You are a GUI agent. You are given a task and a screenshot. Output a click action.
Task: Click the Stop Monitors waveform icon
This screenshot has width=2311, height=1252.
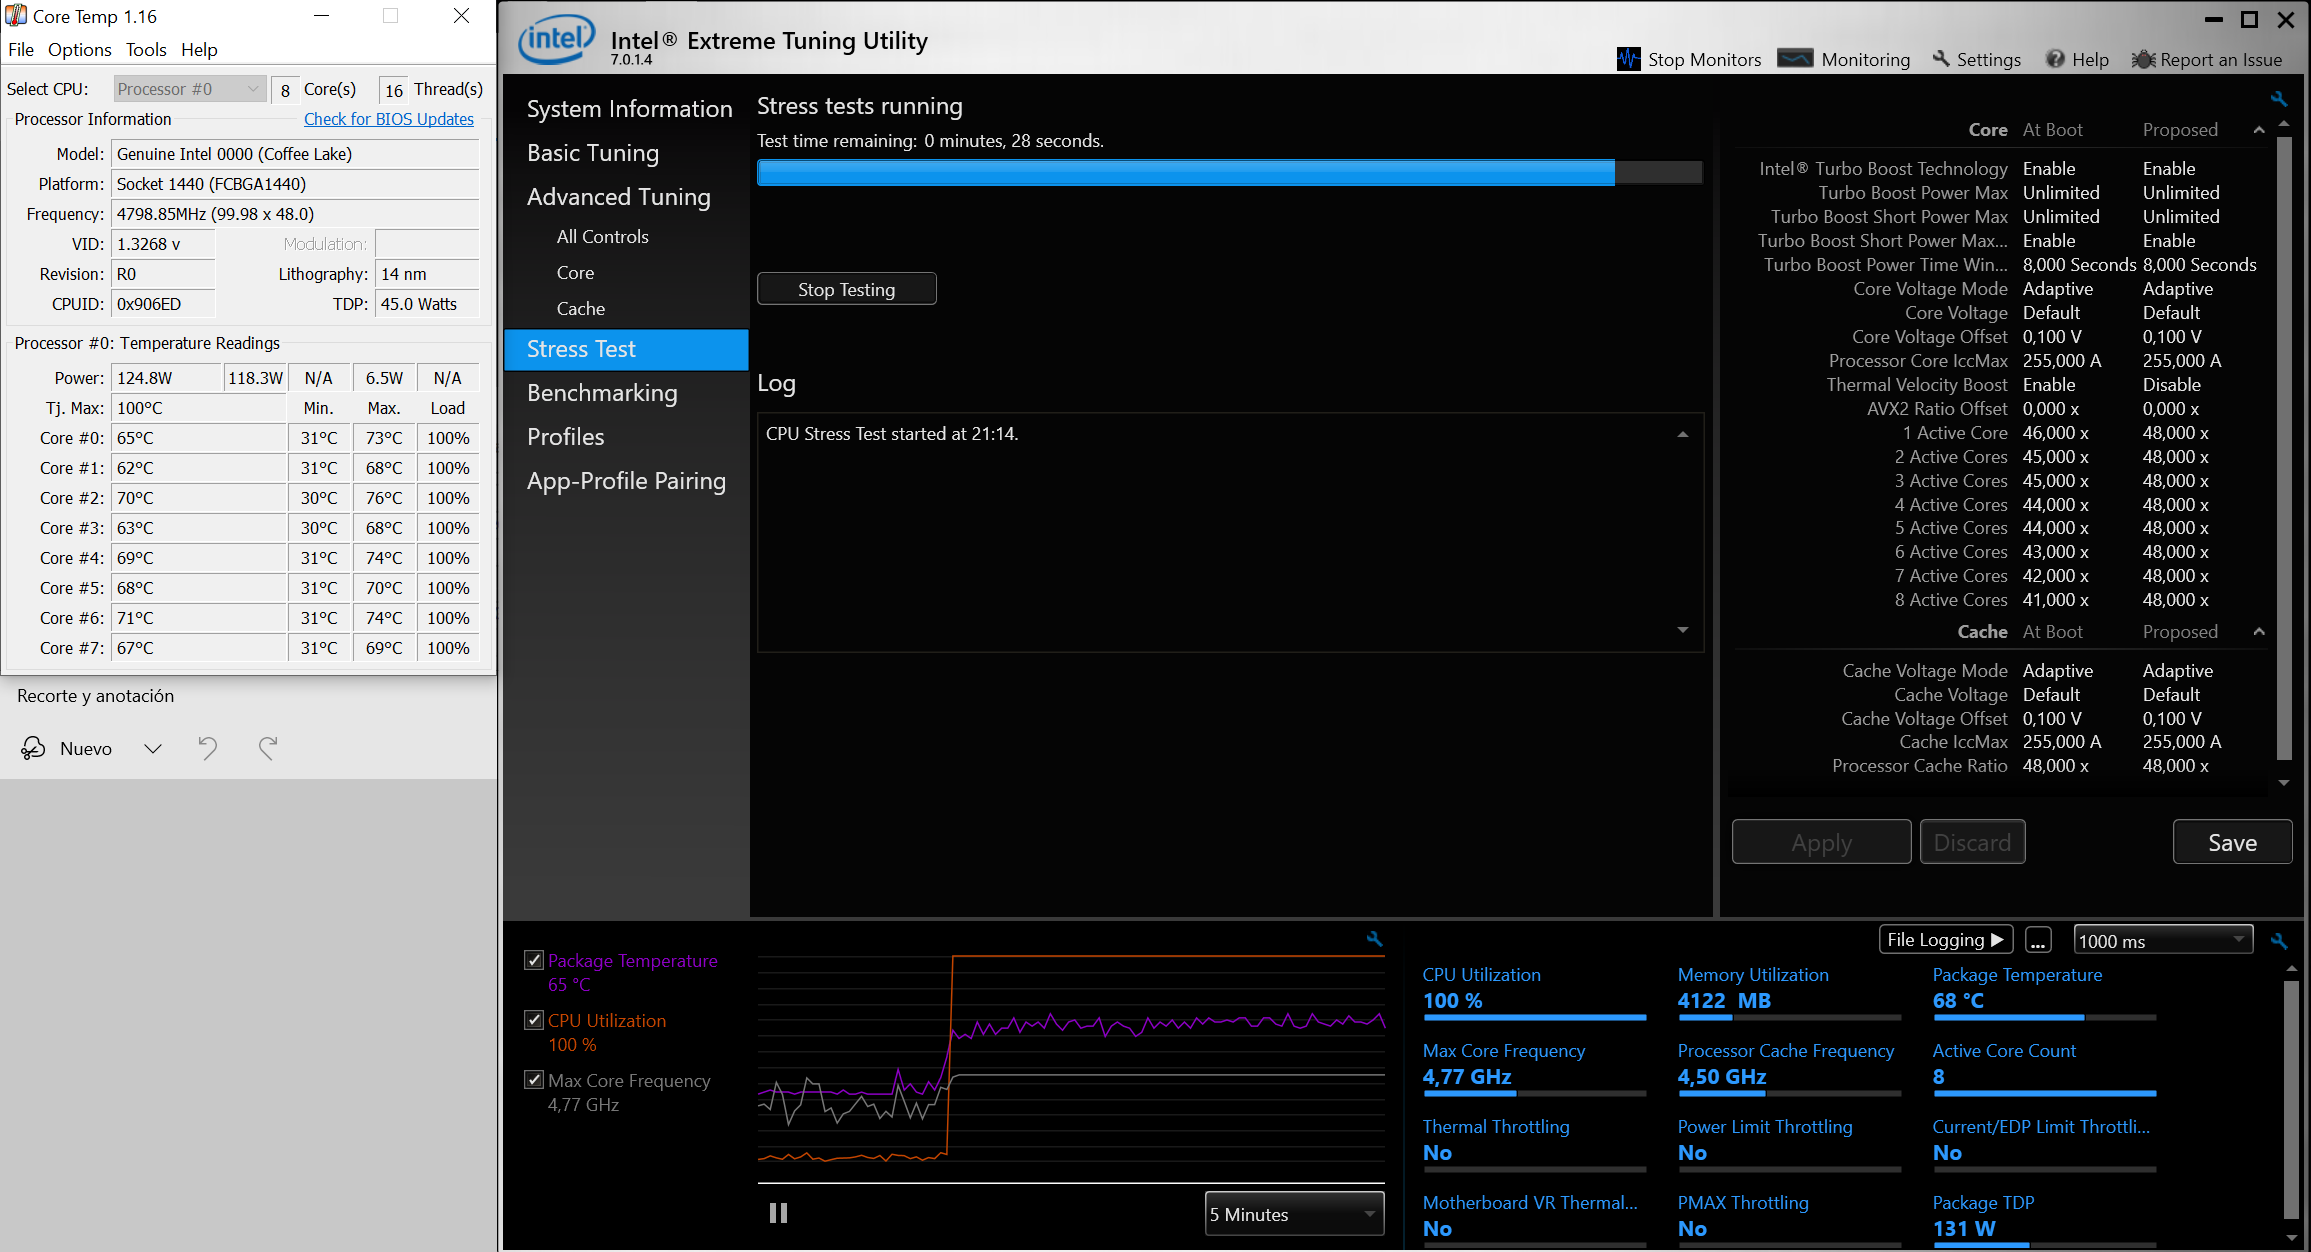pos(1628,59)
